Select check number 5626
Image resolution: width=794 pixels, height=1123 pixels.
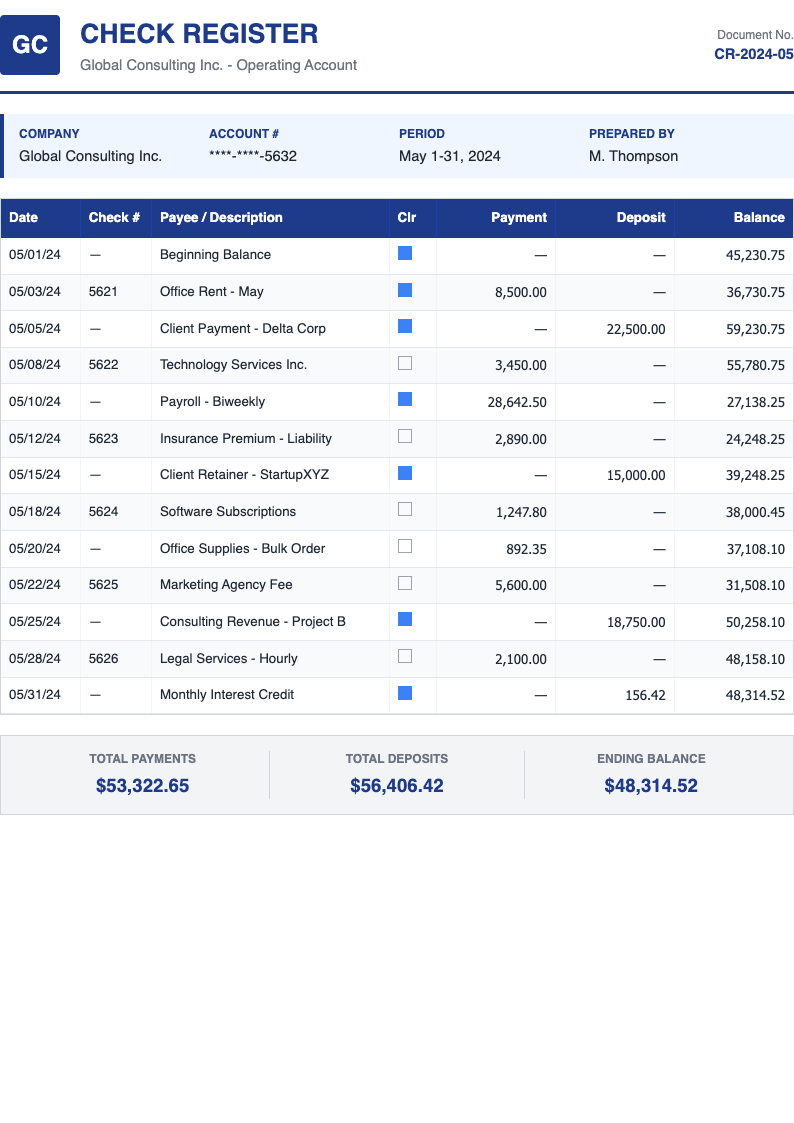tap(103, 658)
